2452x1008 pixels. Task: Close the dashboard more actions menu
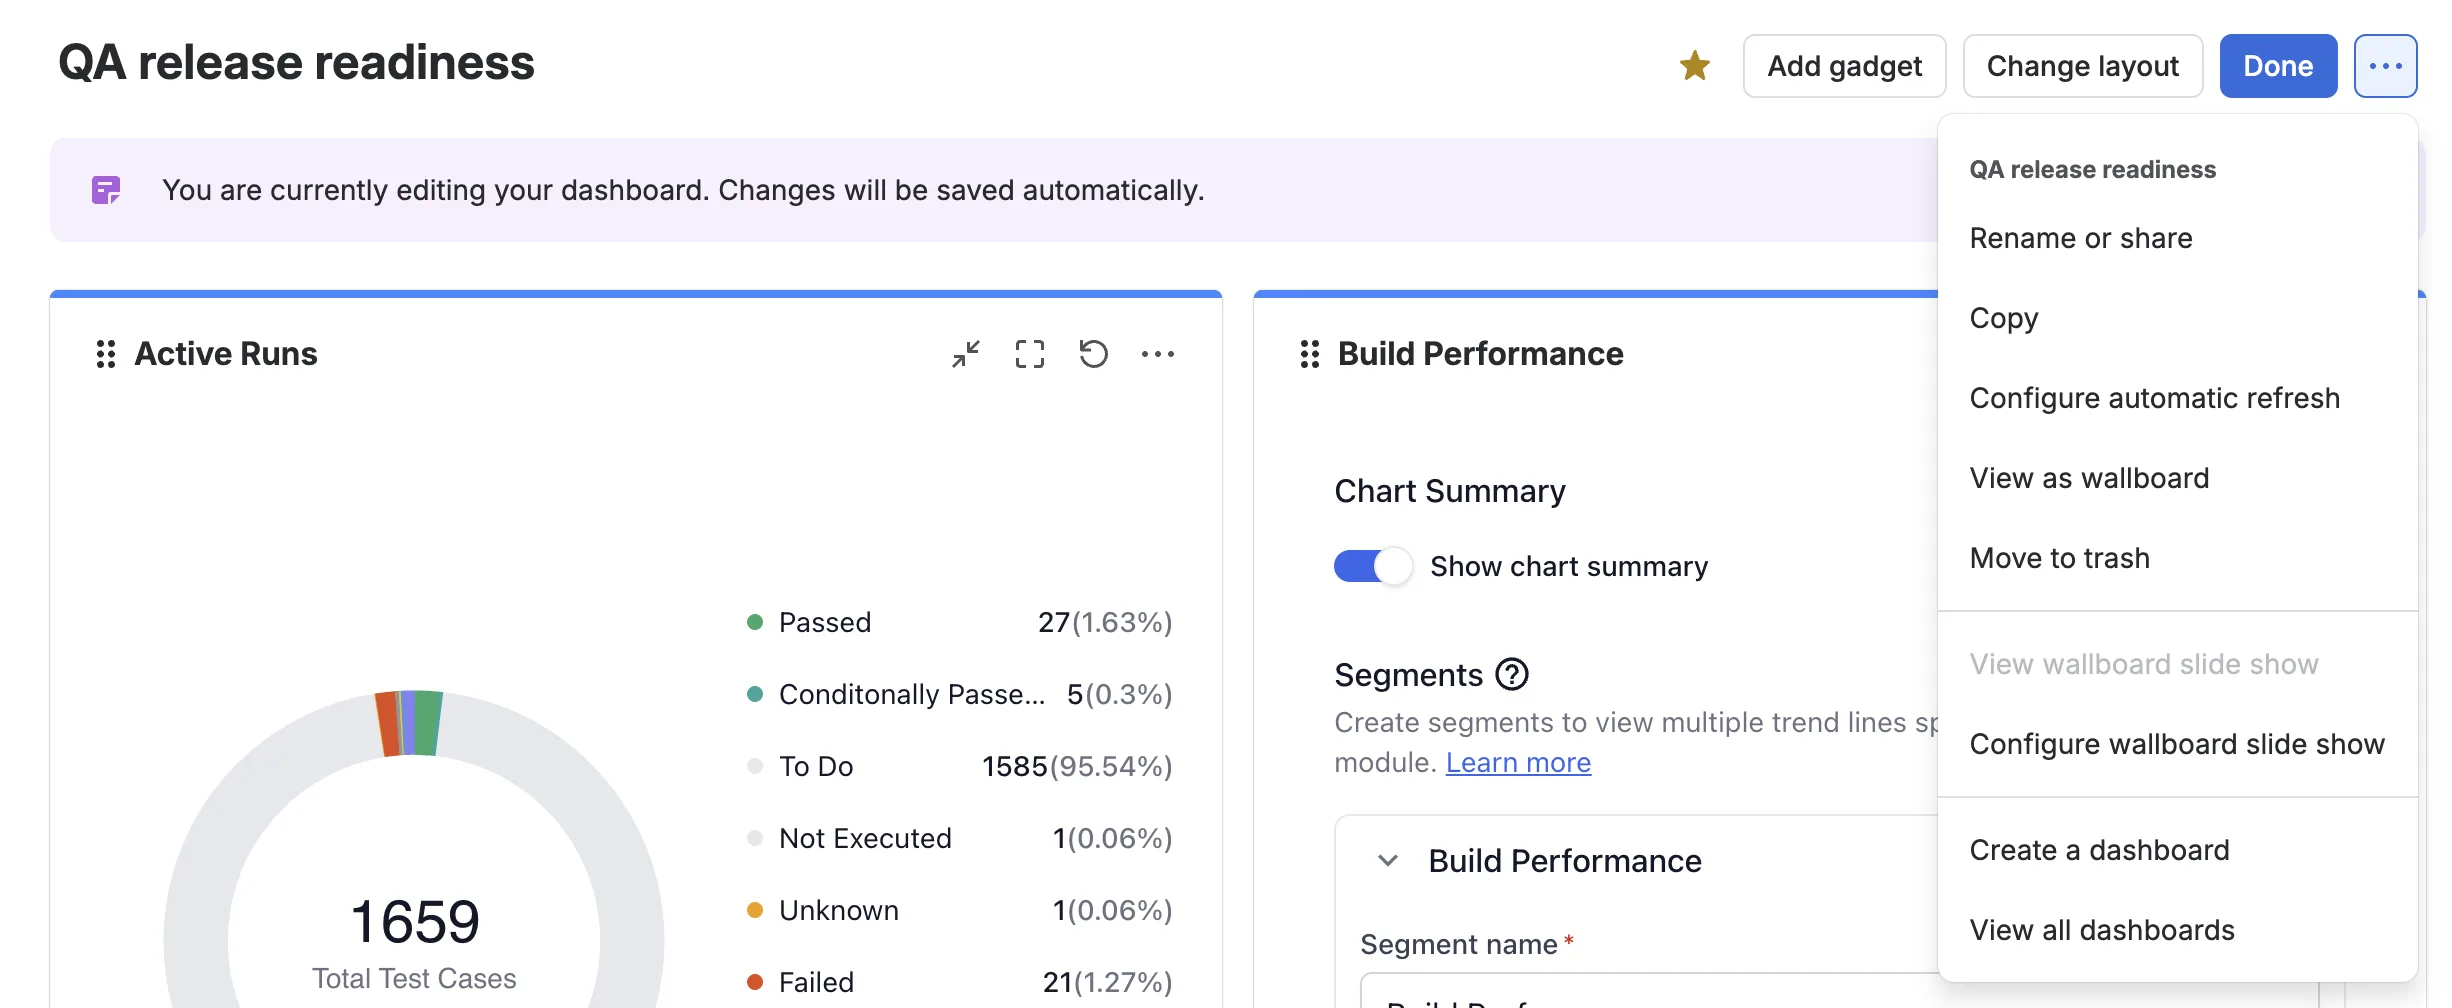click(x=2385, y=66)
